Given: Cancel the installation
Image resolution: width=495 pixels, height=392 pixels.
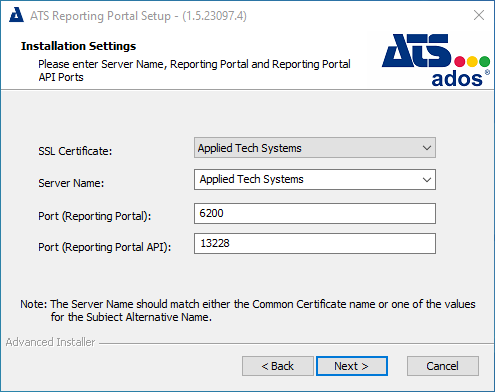Looking at the screenshot, I should point(443,366).
